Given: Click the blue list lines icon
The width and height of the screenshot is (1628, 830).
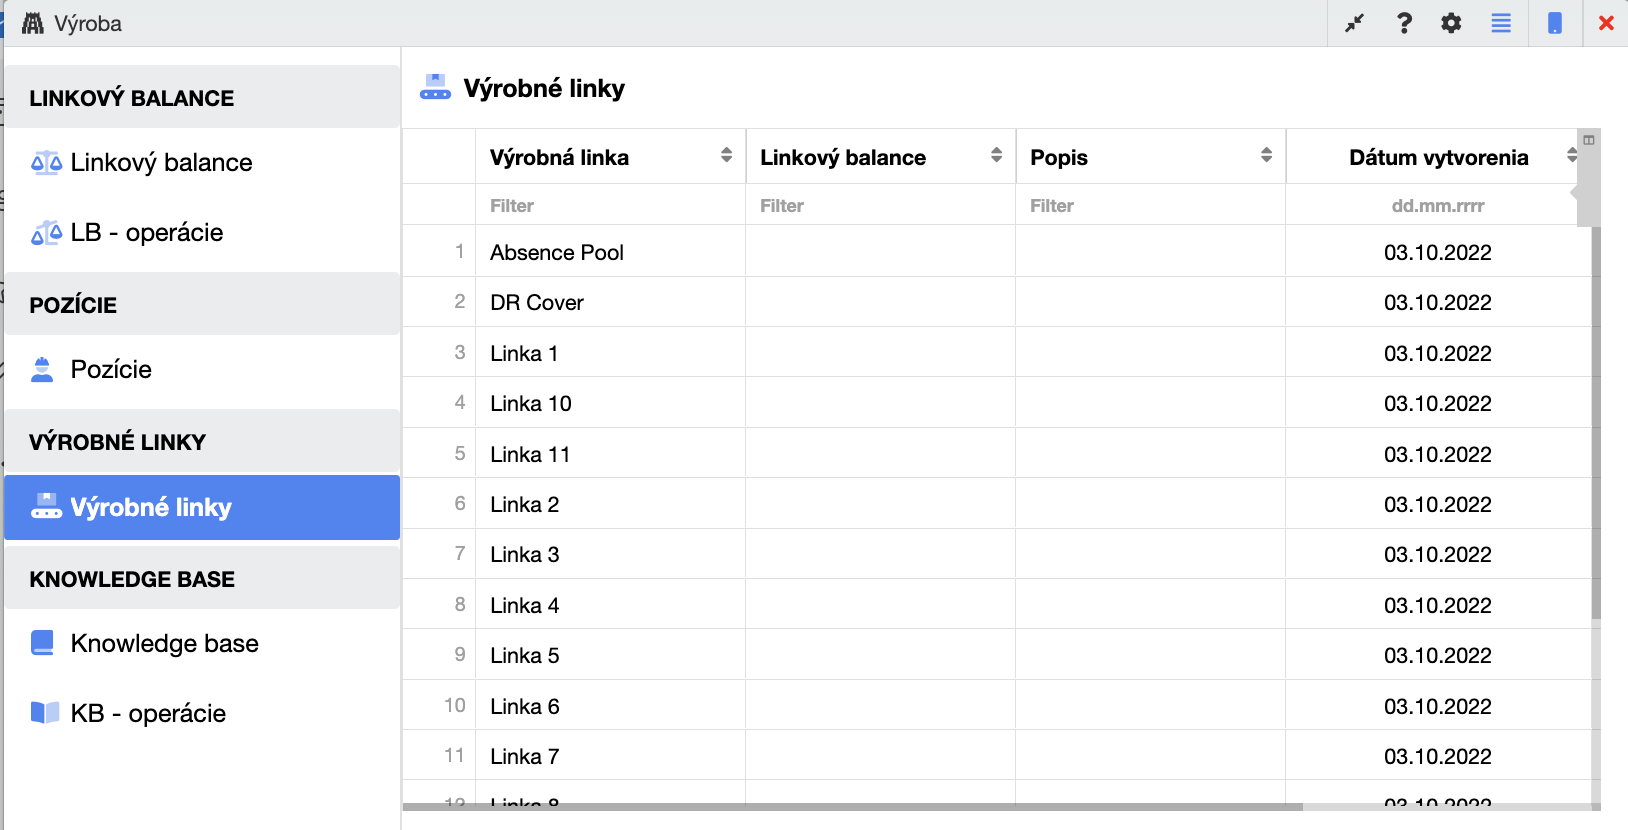Looking at the screenshot, I should pyautogui.click(x=1501, y=23).
